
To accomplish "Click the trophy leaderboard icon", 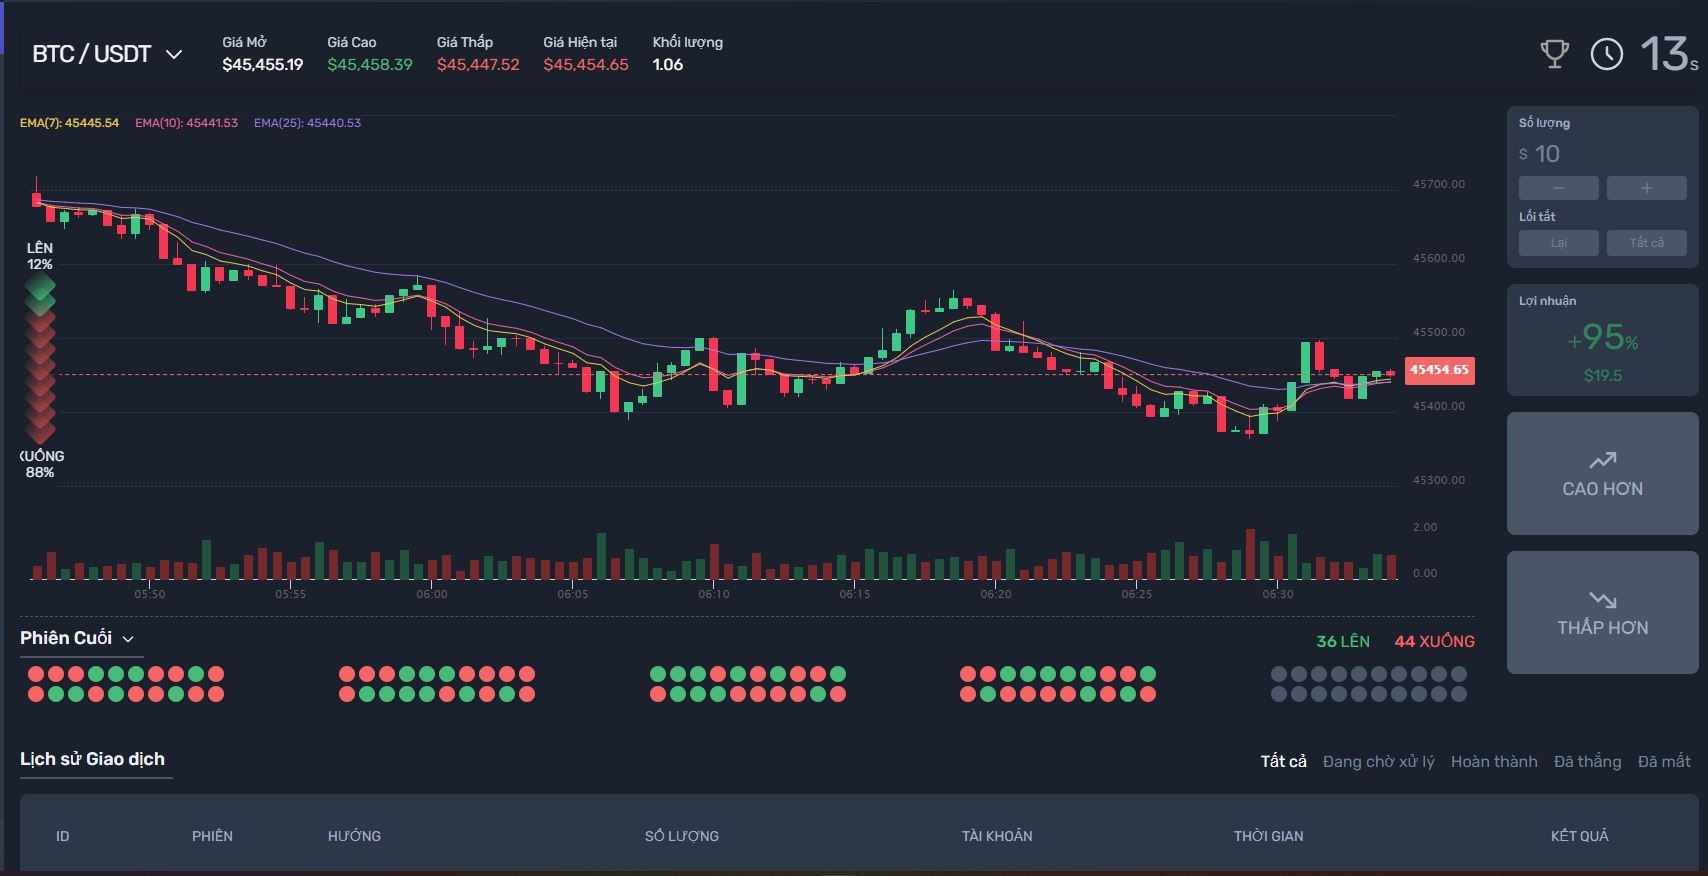I will 1554,54.
